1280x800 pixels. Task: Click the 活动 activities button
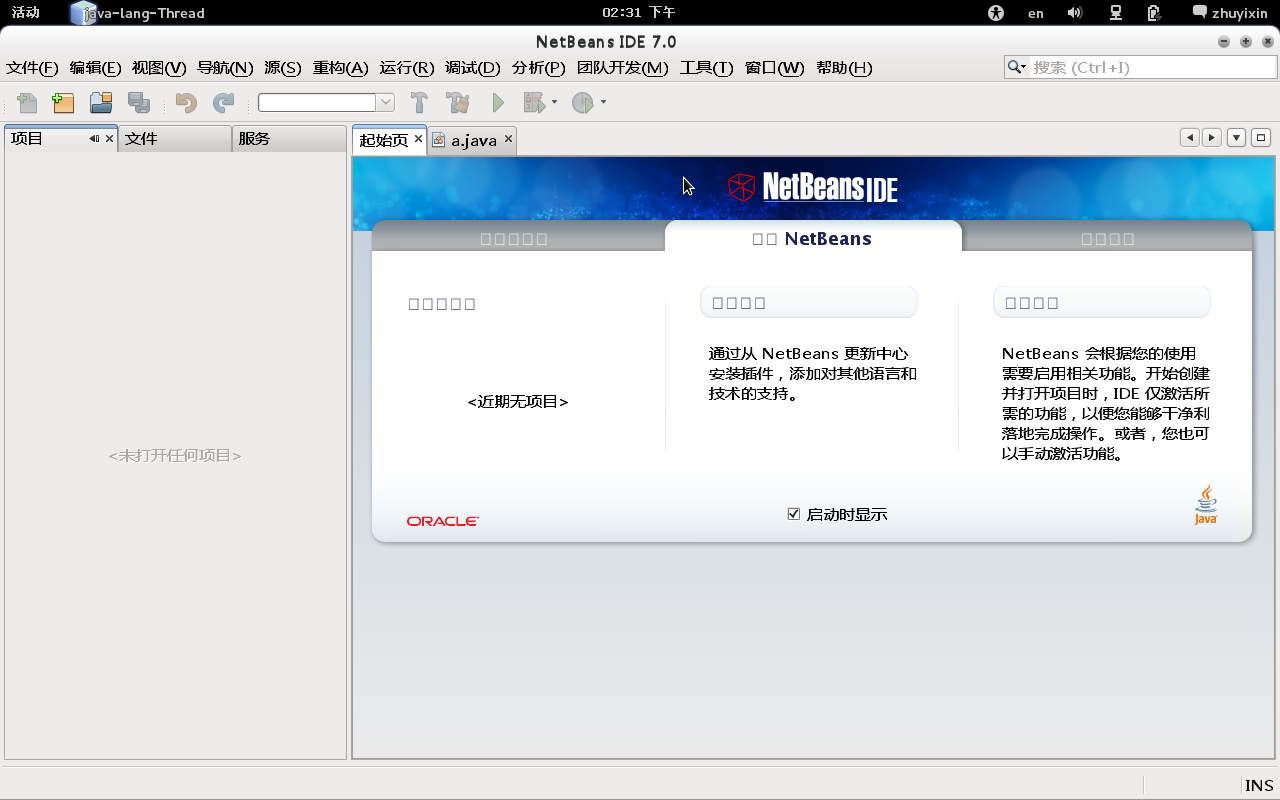(x=26, y=13)
